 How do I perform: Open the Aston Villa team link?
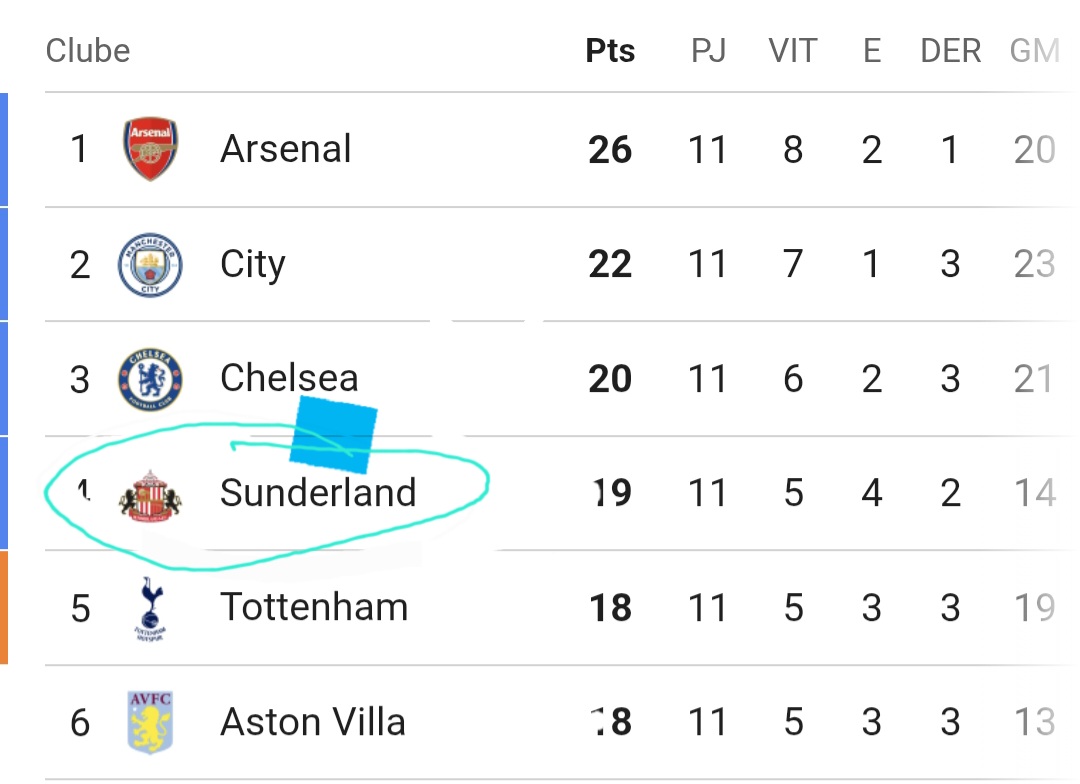313,722
